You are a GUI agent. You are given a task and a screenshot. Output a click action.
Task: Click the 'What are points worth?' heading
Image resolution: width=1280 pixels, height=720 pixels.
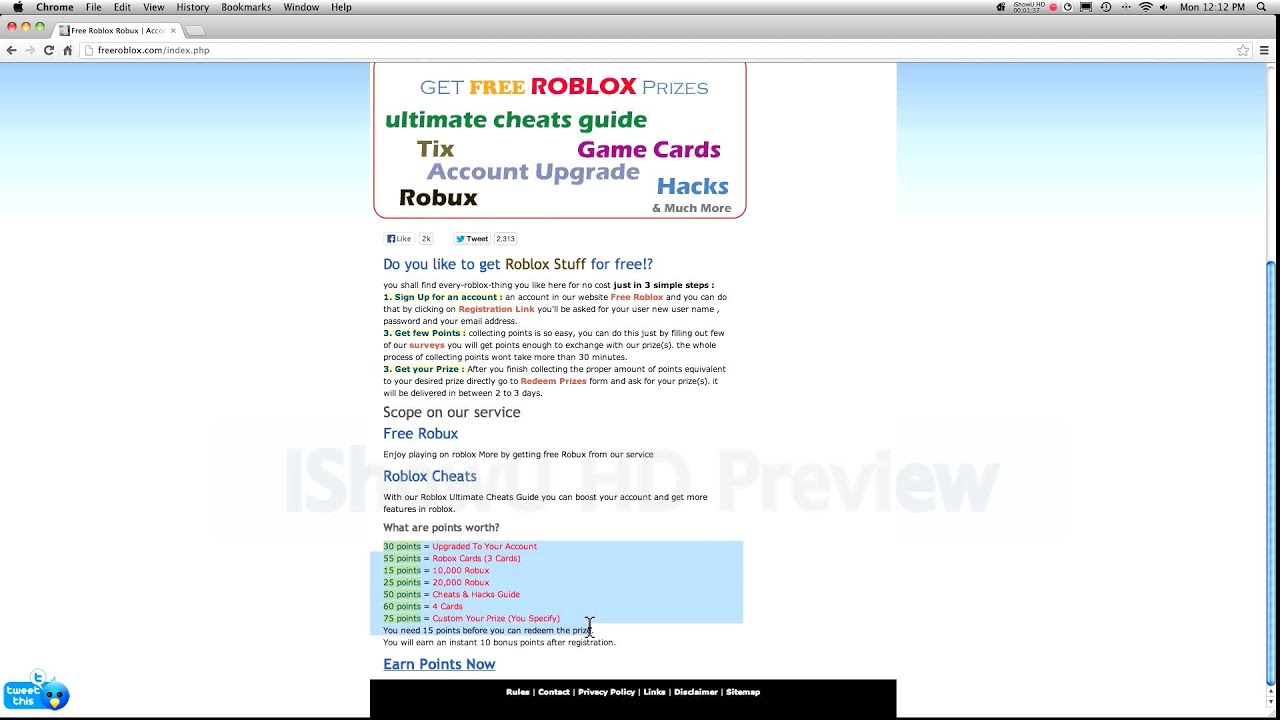tap(441, 528)
